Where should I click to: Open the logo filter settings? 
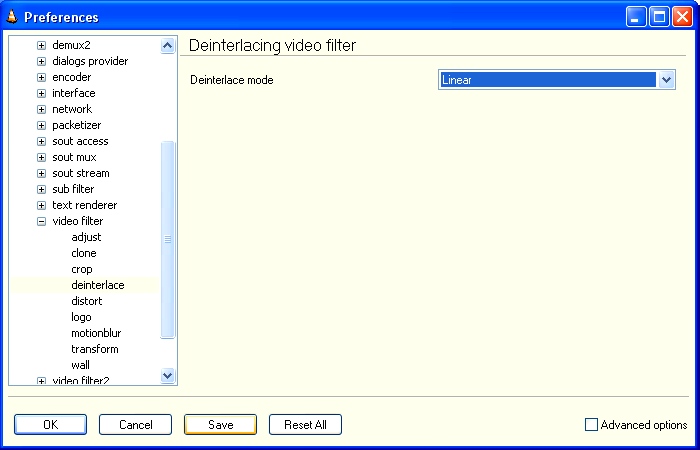click(81, 317)
